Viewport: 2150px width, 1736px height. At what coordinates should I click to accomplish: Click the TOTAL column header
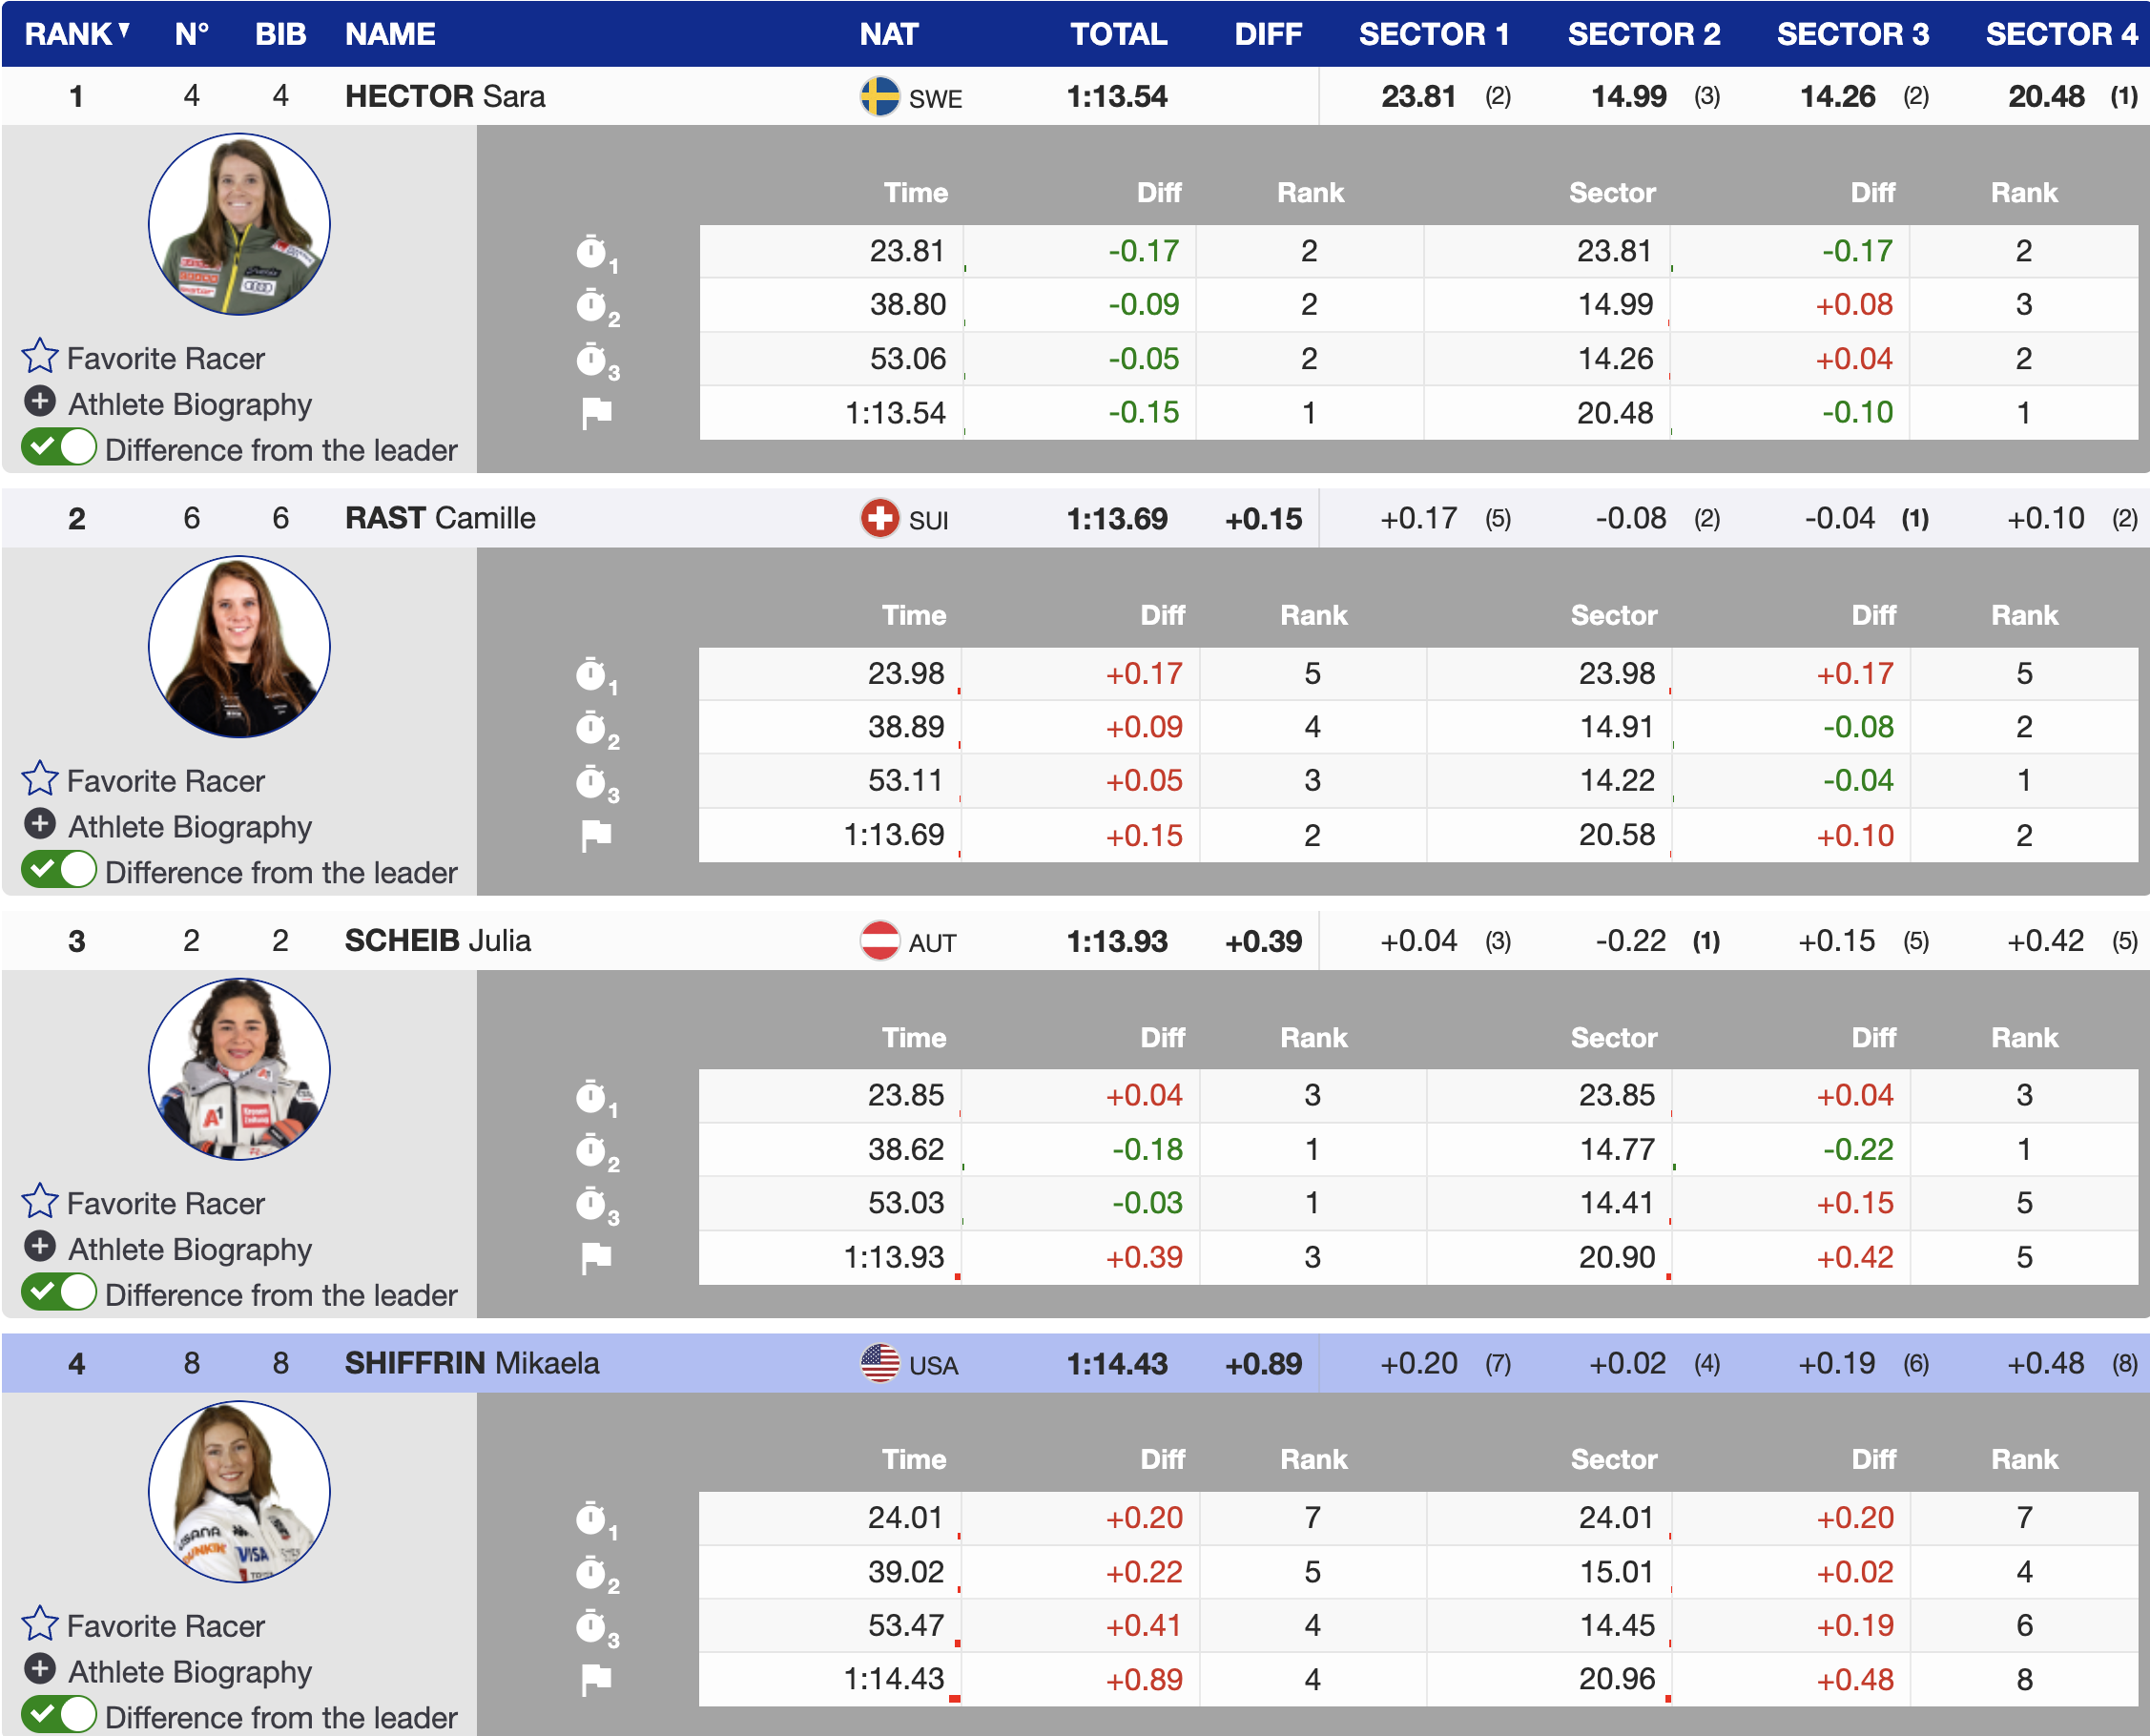[x=1118, y=34]
